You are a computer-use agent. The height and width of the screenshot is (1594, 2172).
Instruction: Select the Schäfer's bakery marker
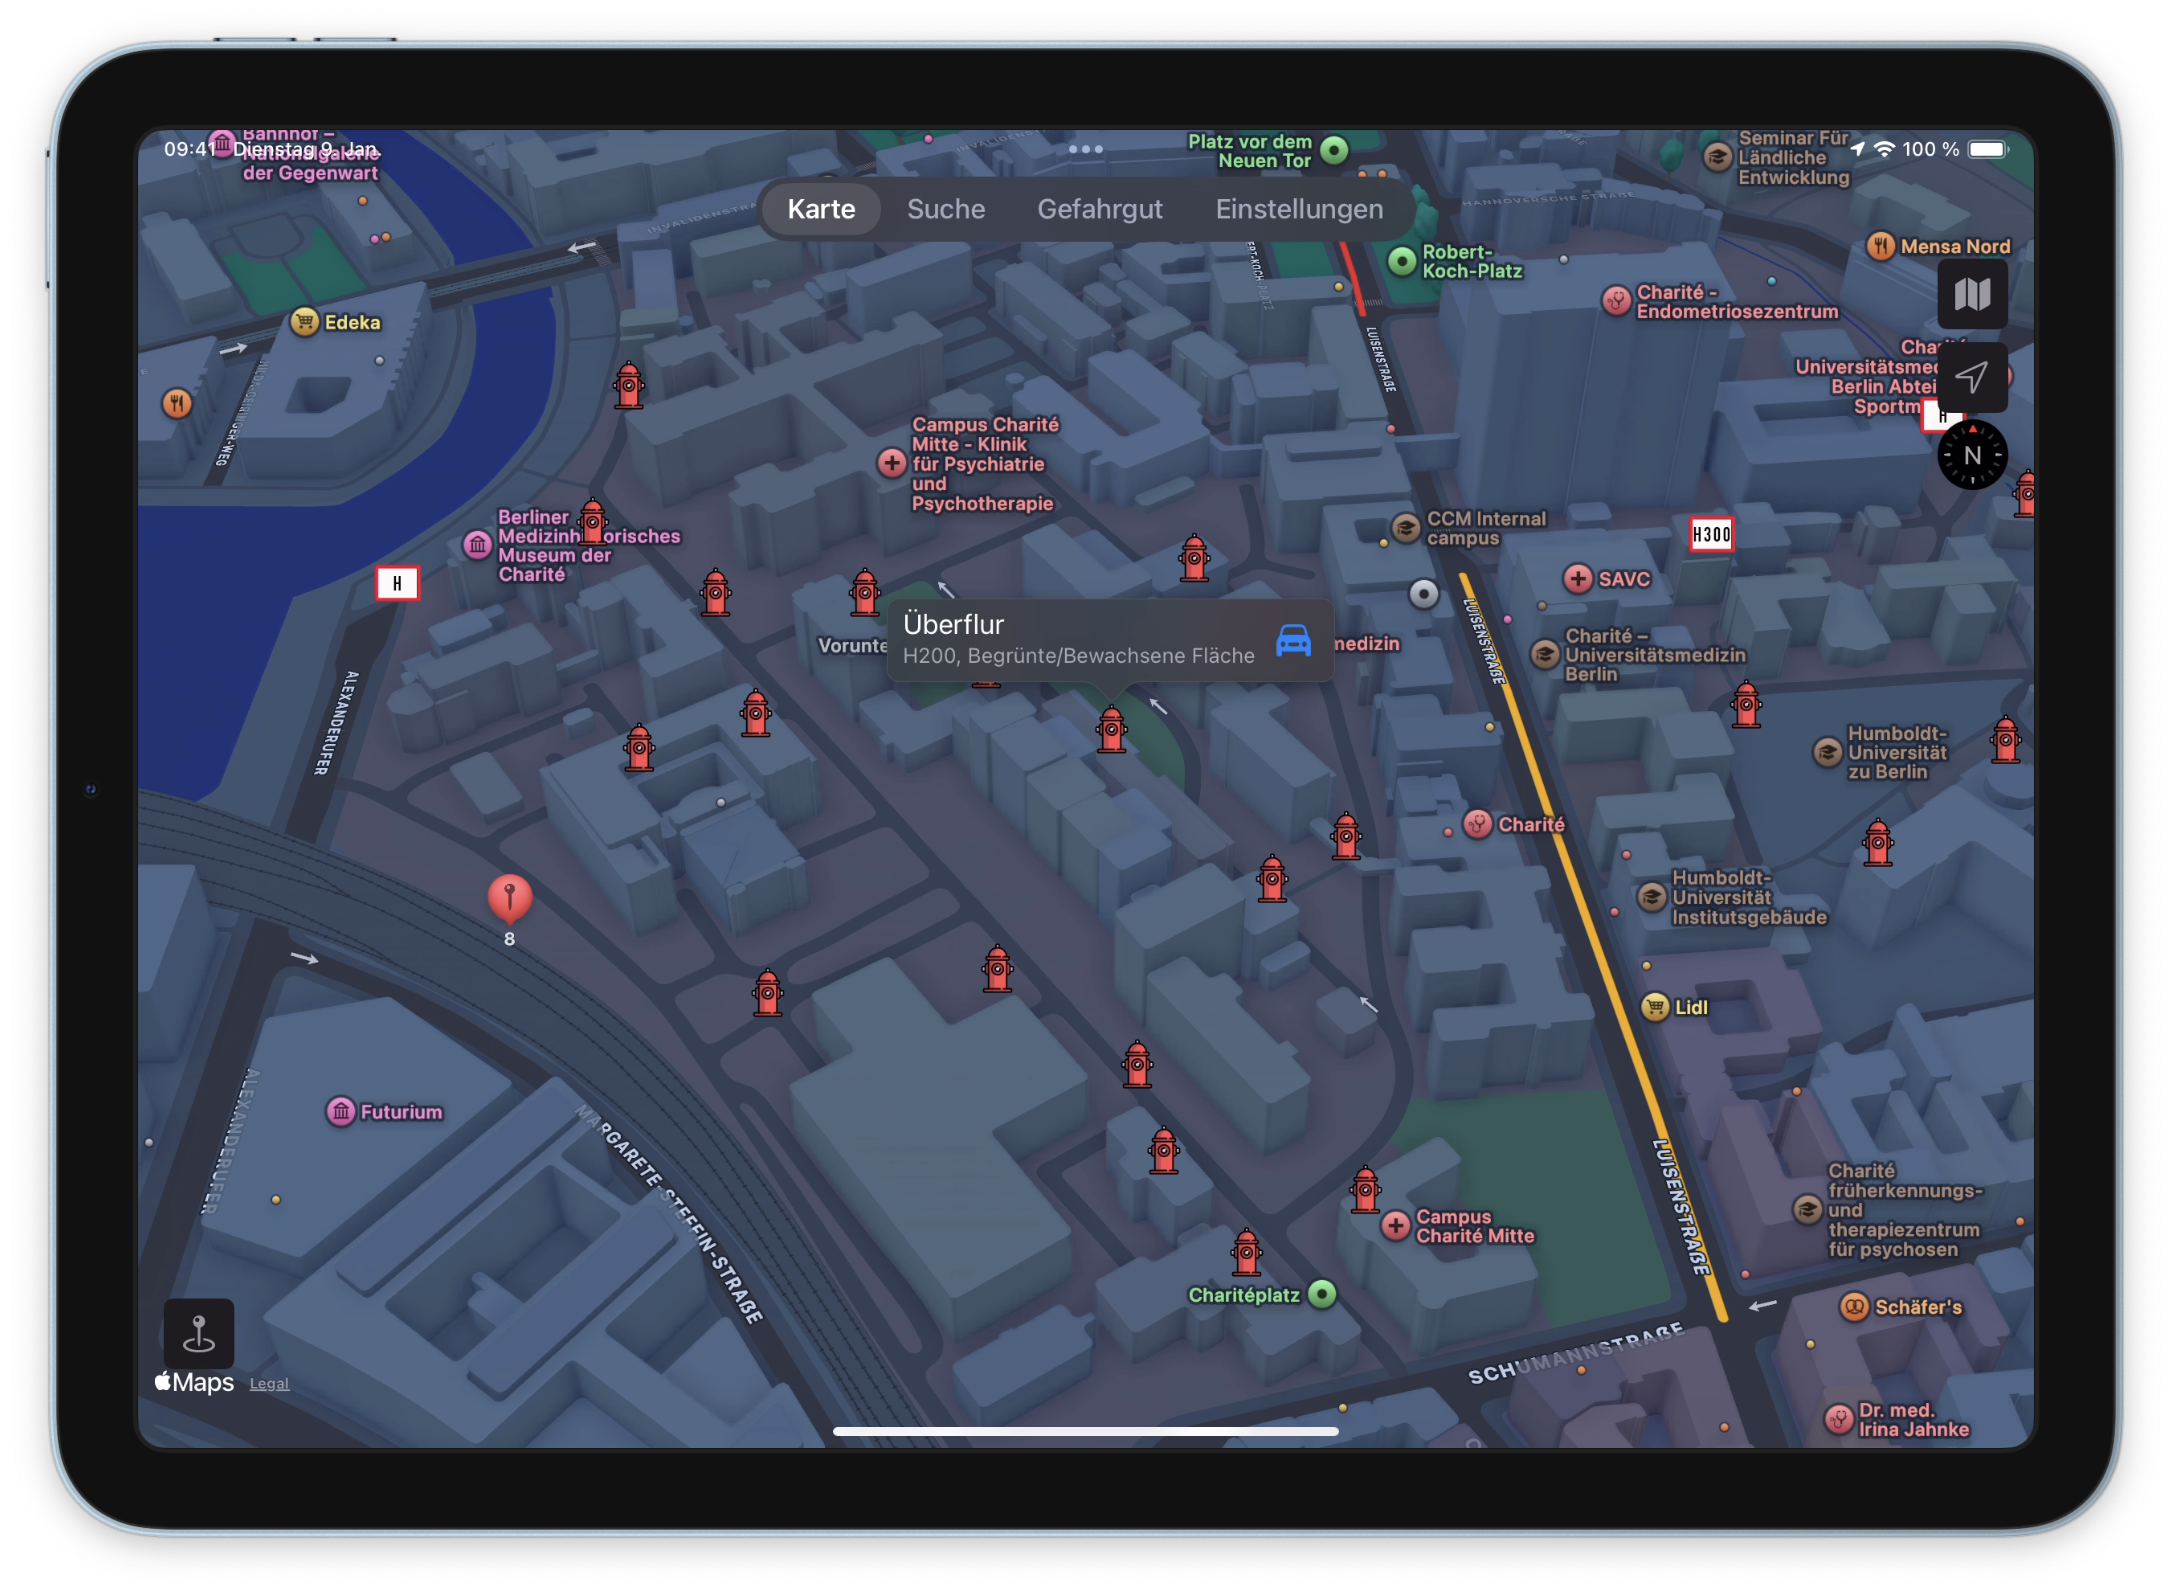click(x=1853, y=1306)
